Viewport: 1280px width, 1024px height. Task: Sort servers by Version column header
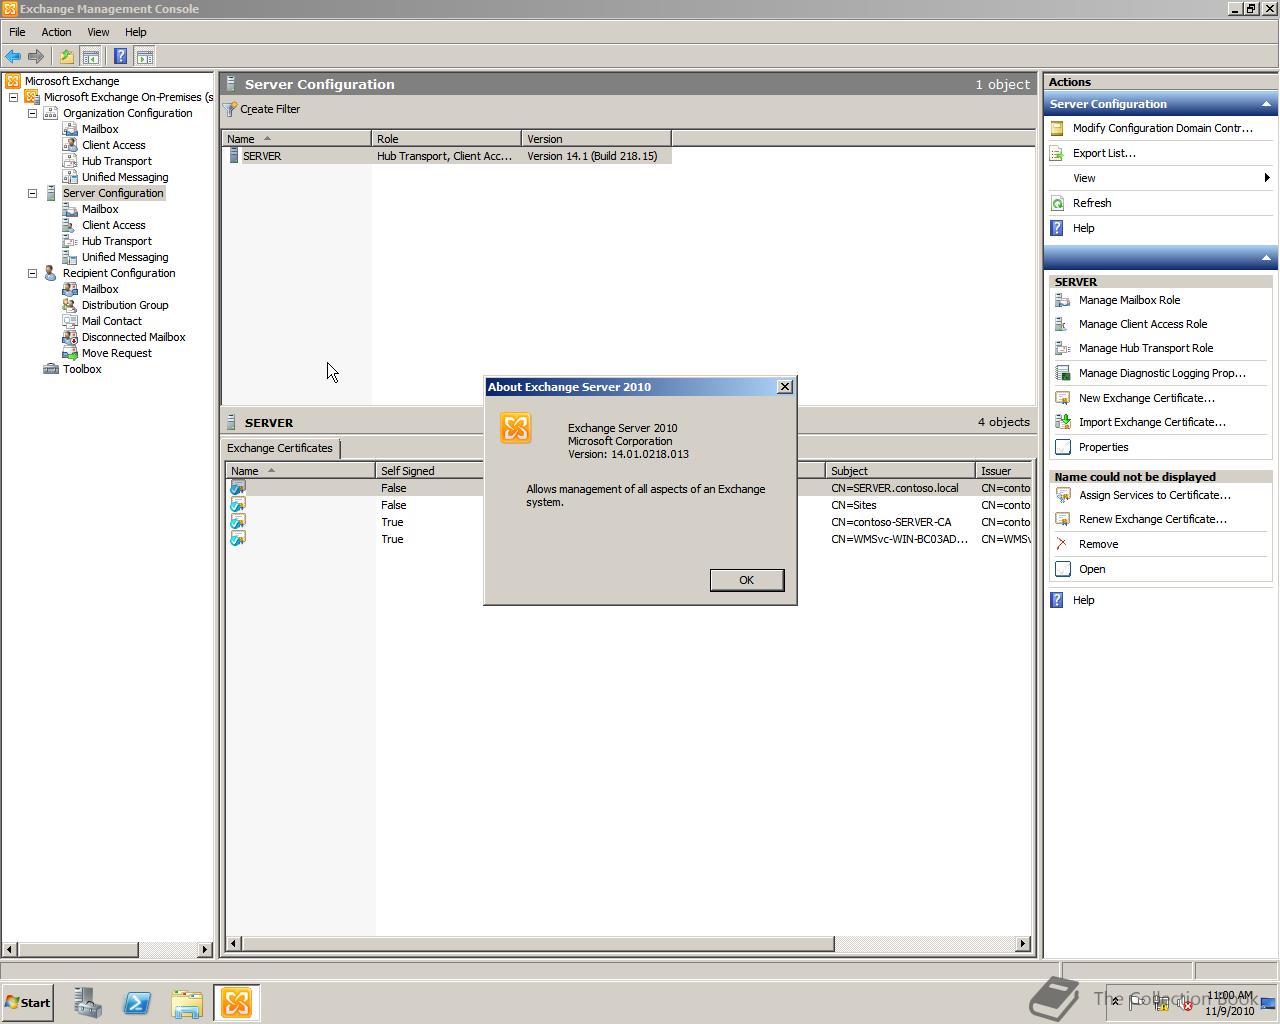[596, 139]
